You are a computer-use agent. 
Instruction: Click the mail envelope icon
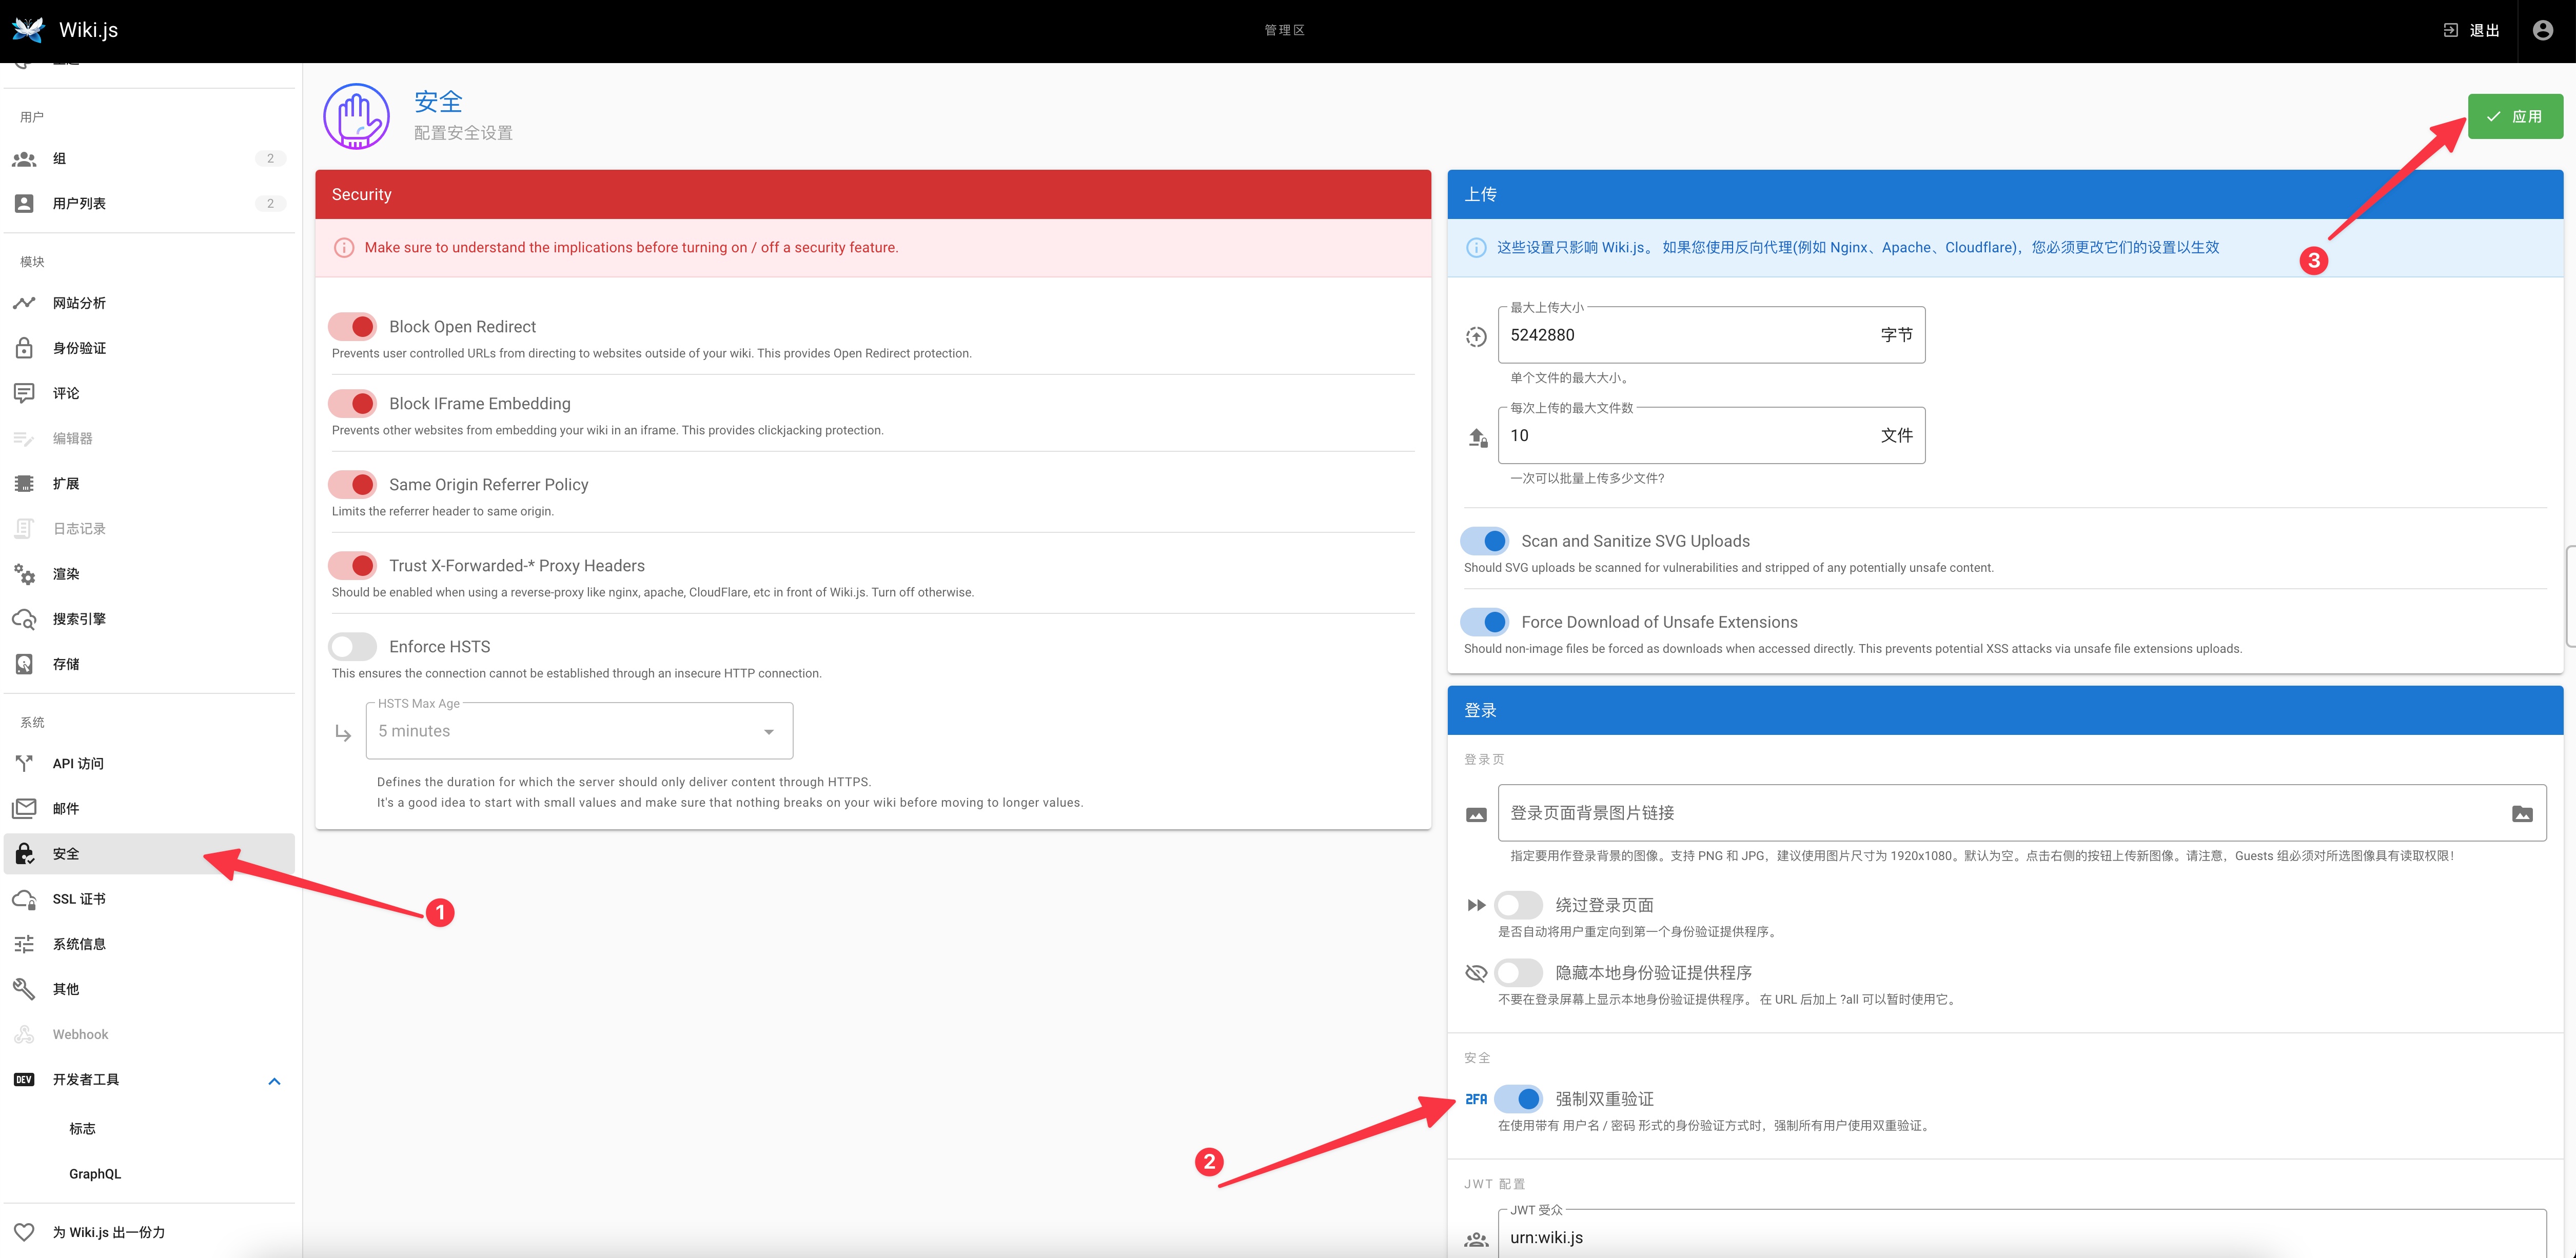(x=24, y=808)
